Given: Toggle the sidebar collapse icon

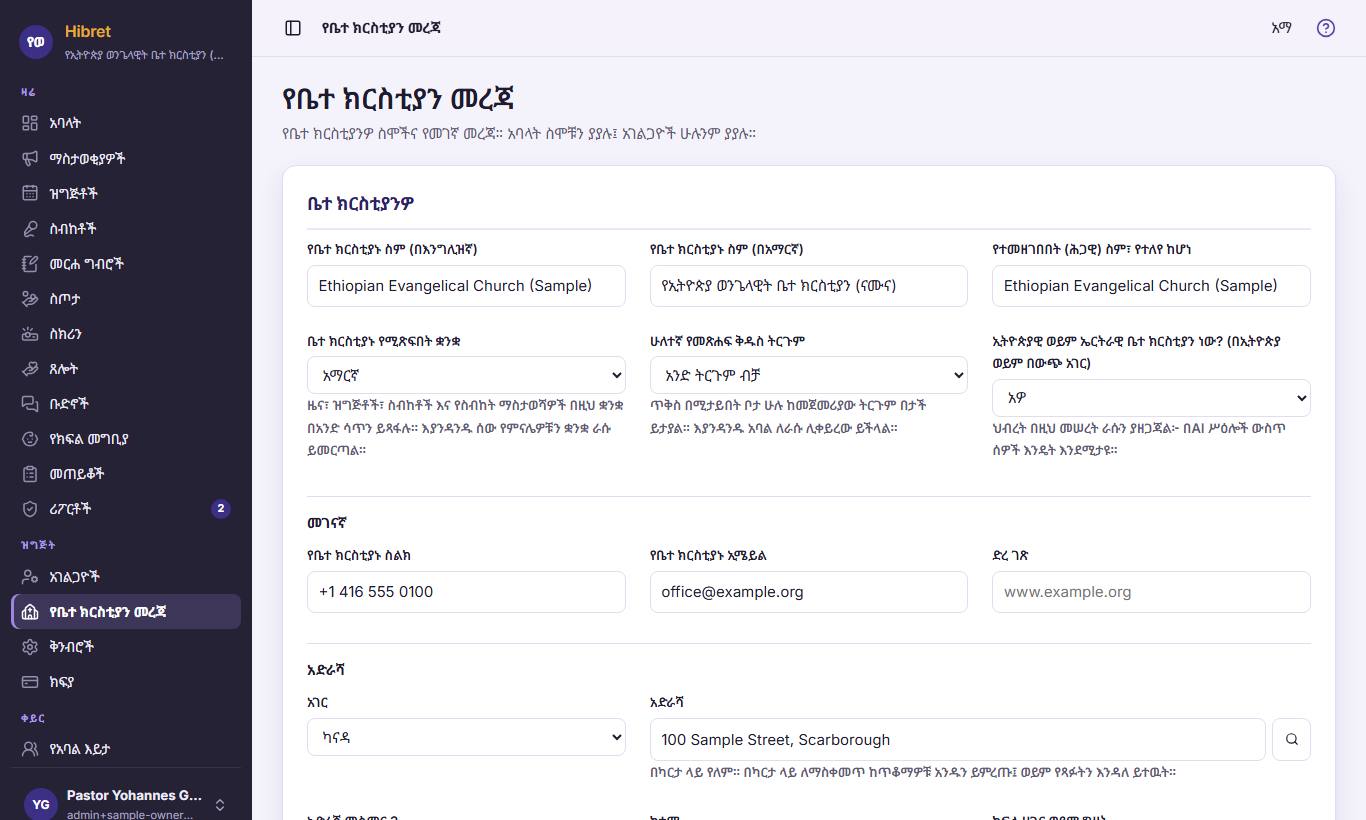Looking at the screenshot, I should point(293,28).
